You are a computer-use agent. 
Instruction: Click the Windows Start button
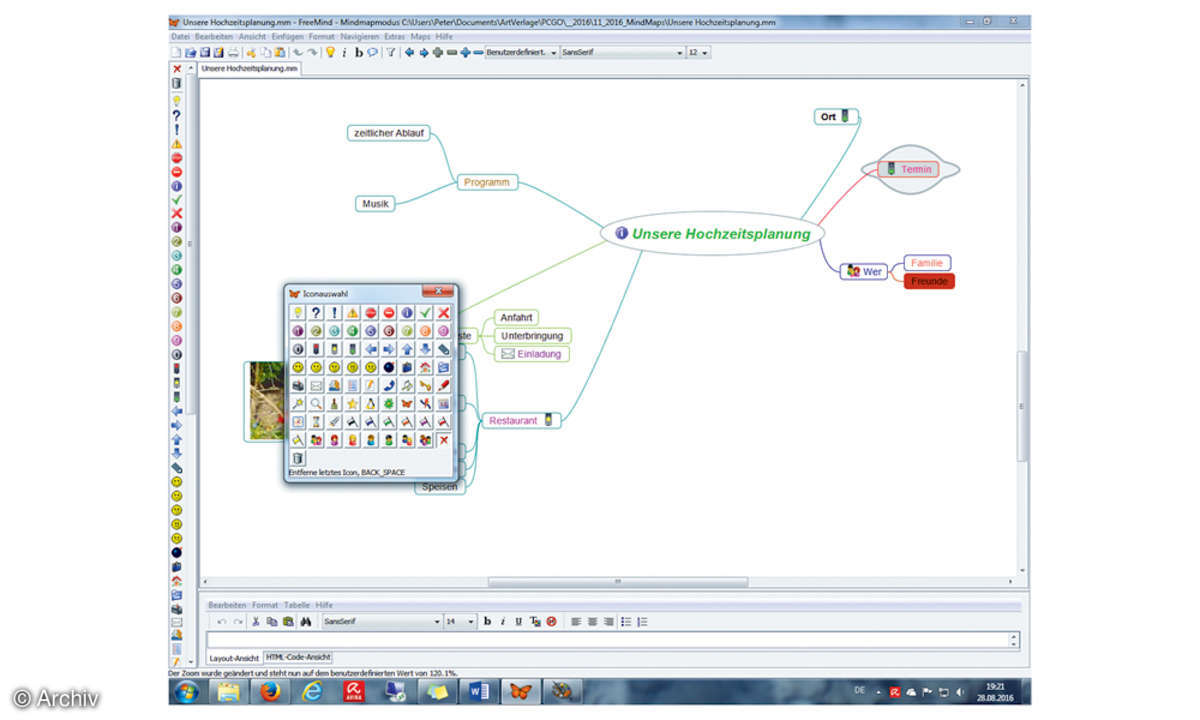point(186,691)
